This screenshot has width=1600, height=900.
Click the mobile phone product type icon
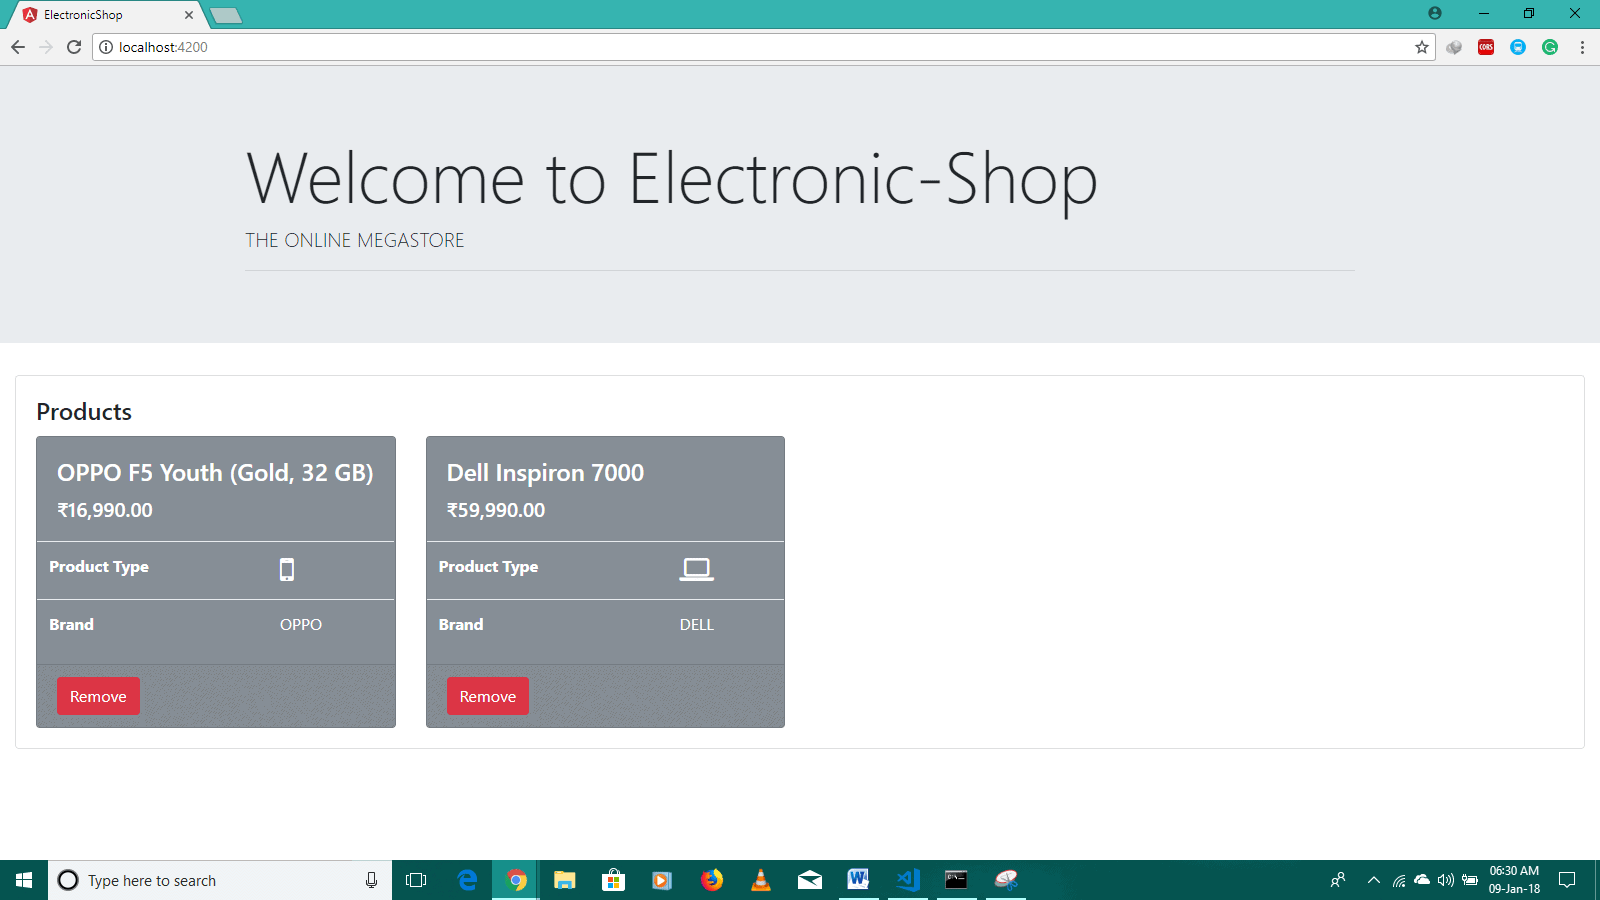click(287, 569)
